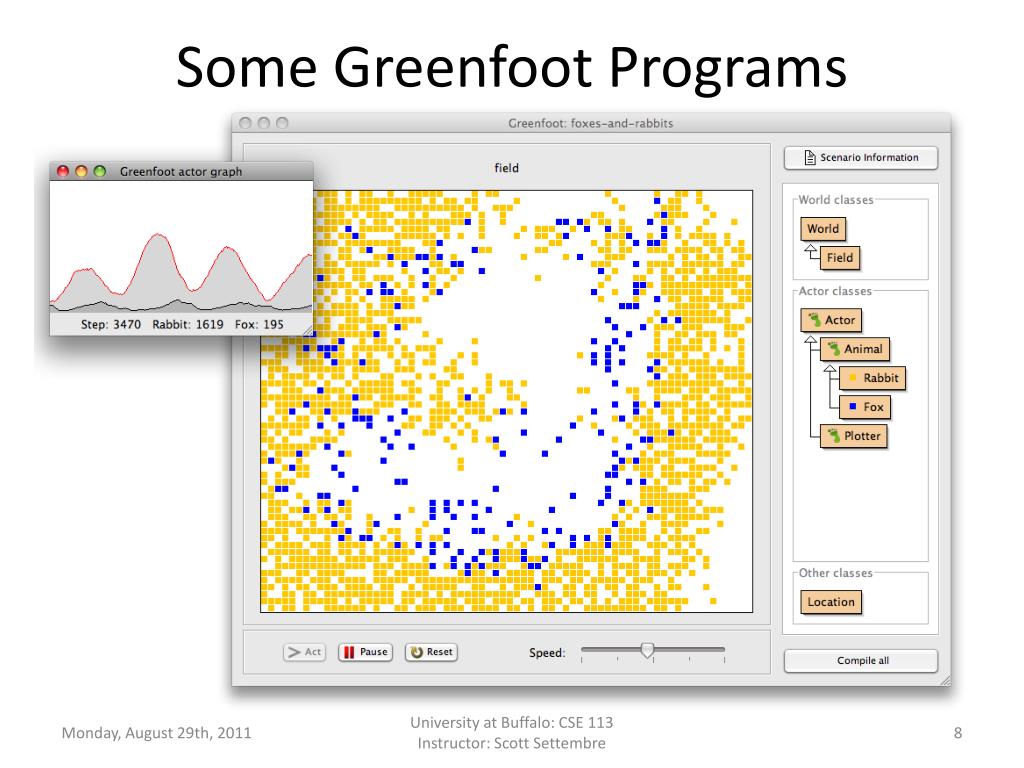Click the Scenario Information button

coord(860,157)
